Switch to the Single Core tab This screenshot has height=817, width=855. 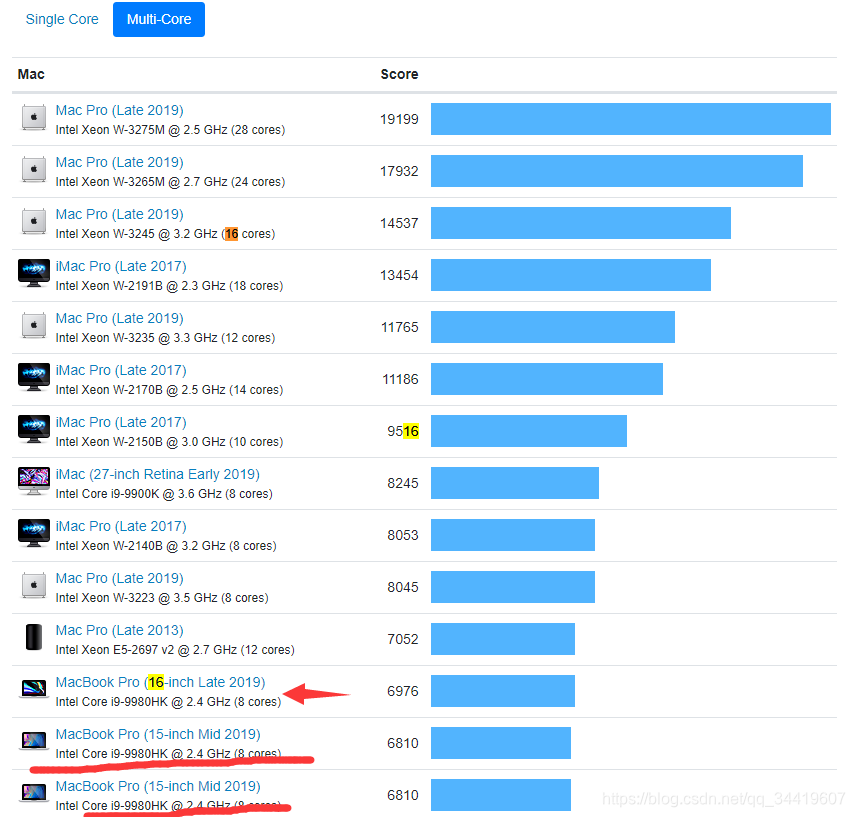62,19
